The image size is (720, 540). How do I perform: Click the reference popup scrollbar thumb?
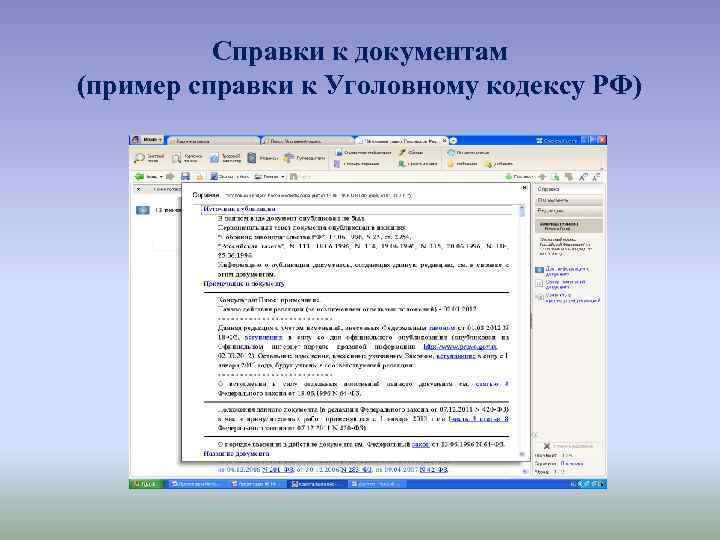point(522,212)
